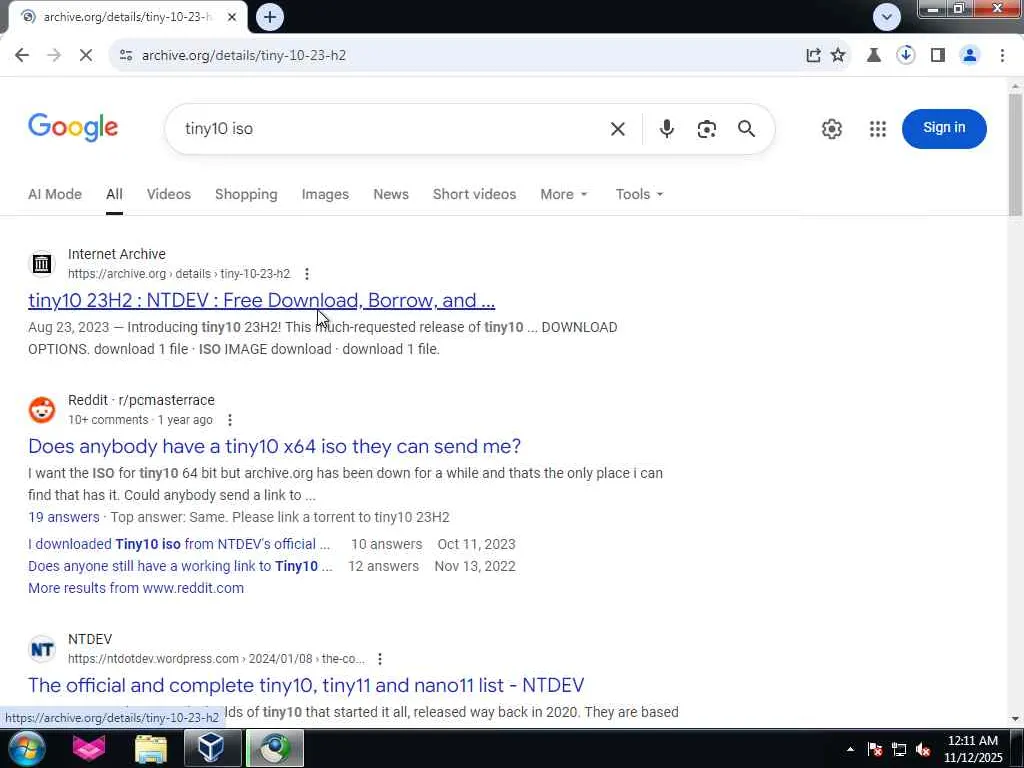The height and width of the screenshot is (768, 1024).
Task: Submit search with magnifier icon
Action: click(x=746, y=129)
